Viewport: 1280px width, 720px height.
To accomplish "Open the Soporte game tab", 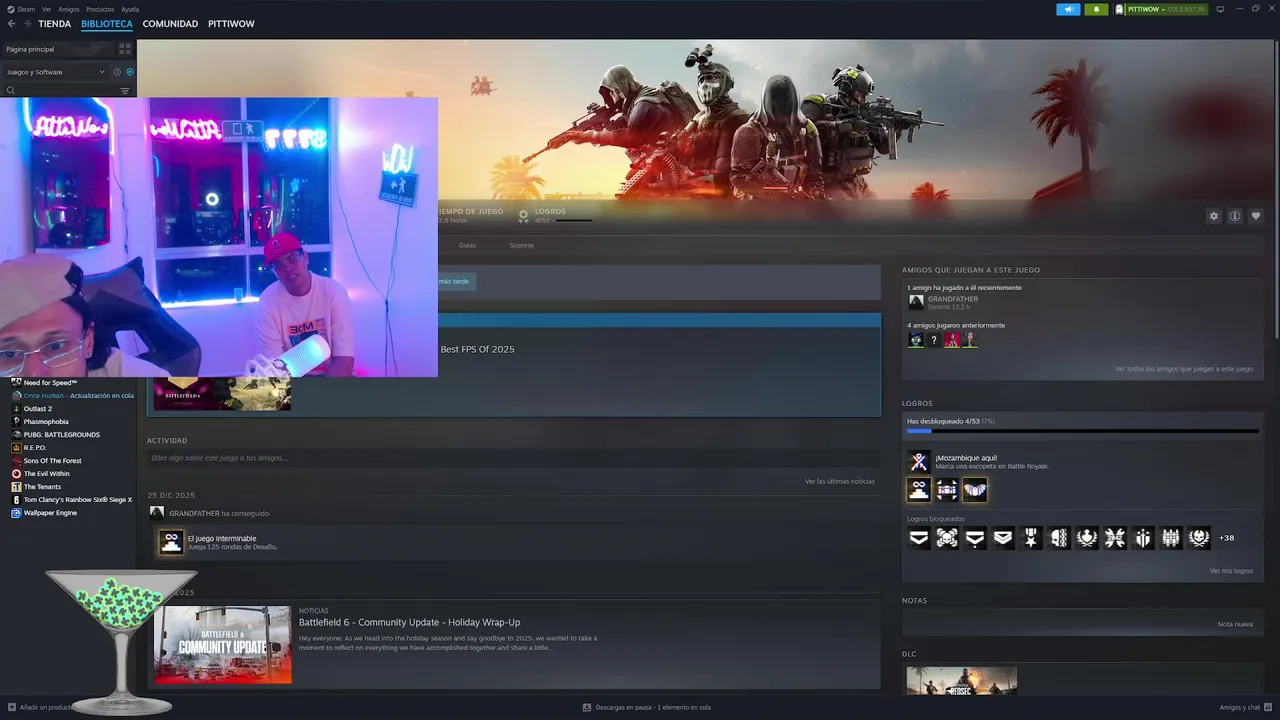I will pyautogui.click(x=521, y=245).
